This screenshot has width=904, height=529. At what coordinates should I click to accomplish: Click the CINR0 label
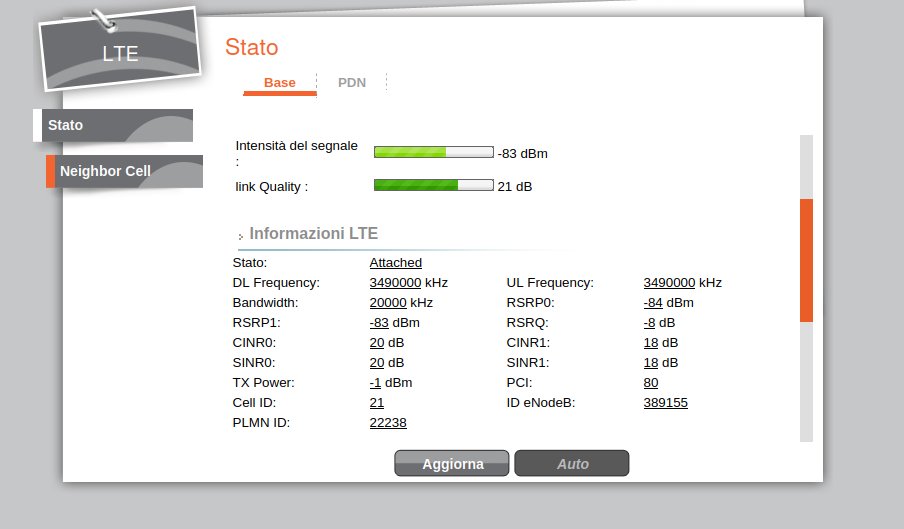(x=254, y=343)
